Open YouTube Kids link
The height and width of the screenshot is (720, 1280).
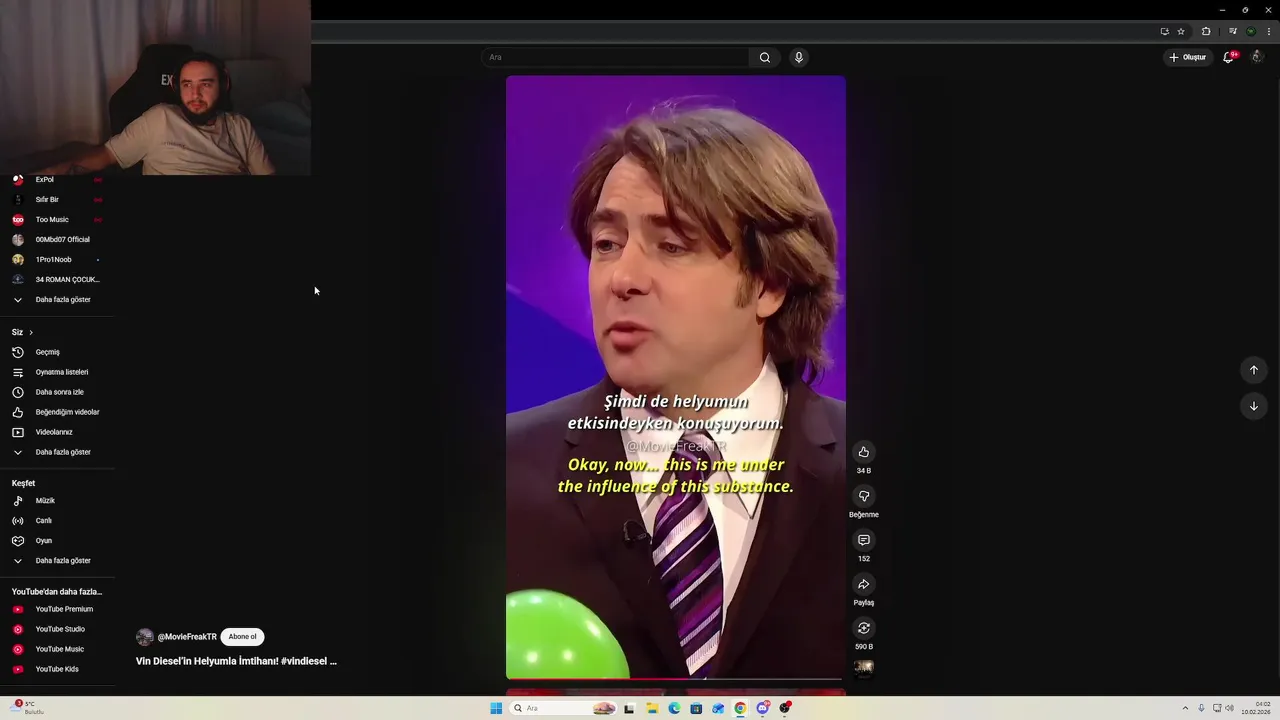[x=57, y=669]
